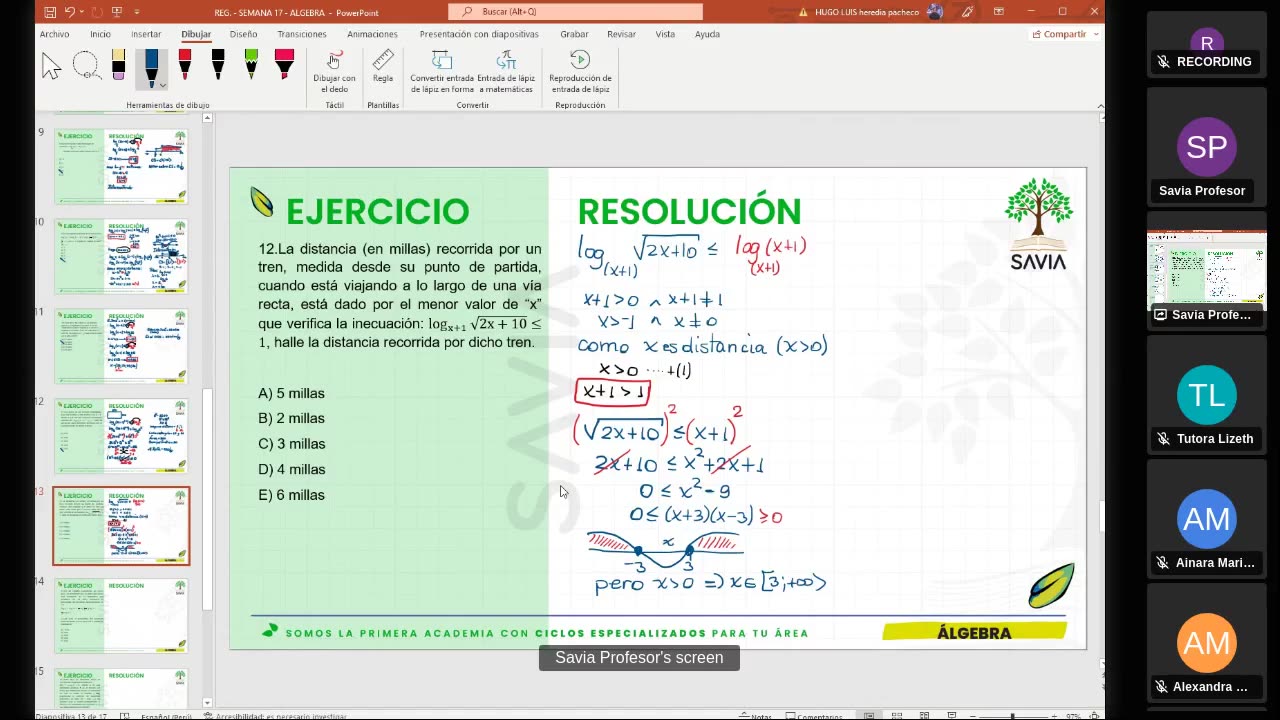Select the black pen
The width and height of the screenshot is (1280, 720).
tap(218, 64)
